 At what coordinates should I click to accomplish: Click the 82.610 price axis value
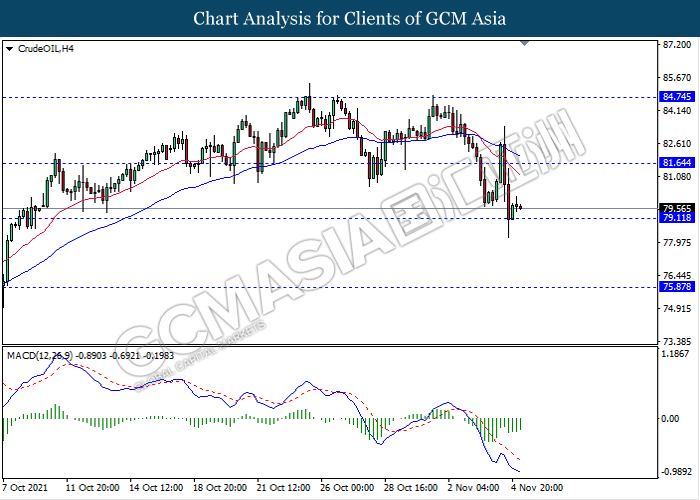[677, 144]
